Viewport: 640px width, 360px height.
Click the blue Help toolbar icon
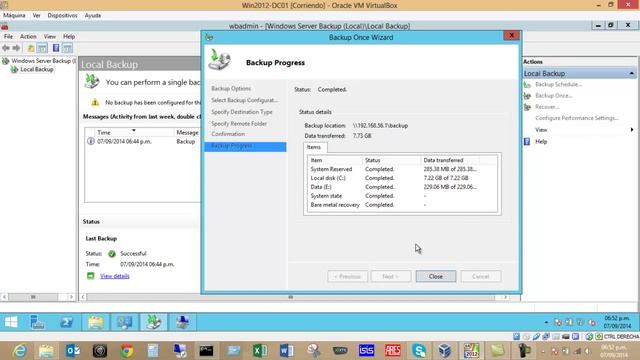(x=56, y=48)
